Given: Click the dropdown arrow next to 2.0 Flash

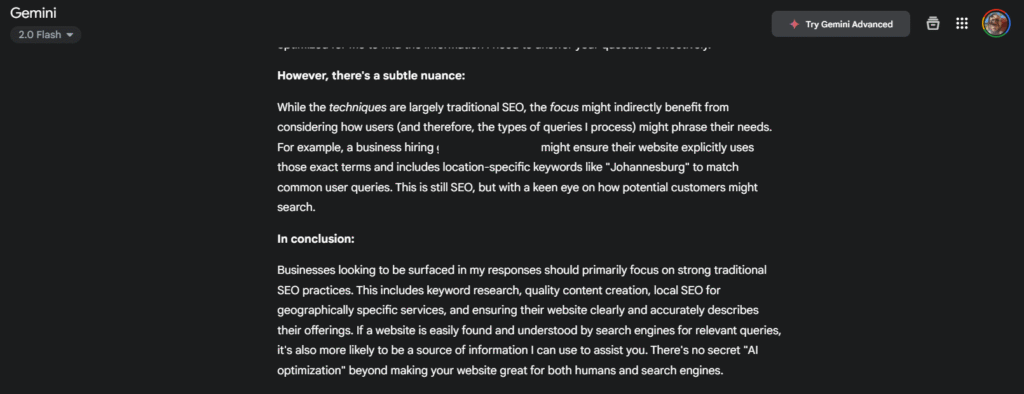Looking at the screenshot, I should (70, 35).
